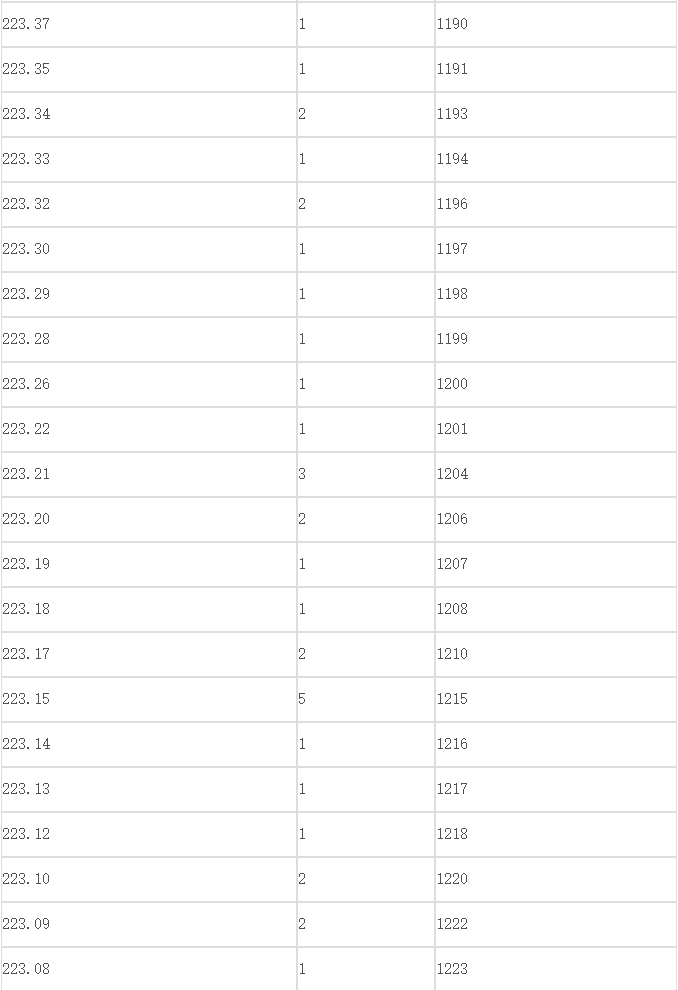The image size is (678, 990).
Task: Click the count 3 in the 223.21 row
Action: [366, 474]
